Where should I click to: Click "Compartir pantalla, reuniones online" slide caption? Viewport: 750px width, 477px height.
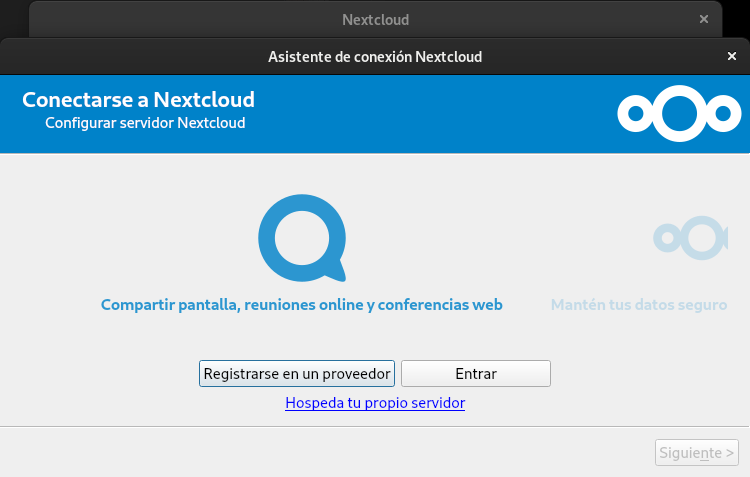[x=302, y=305]
